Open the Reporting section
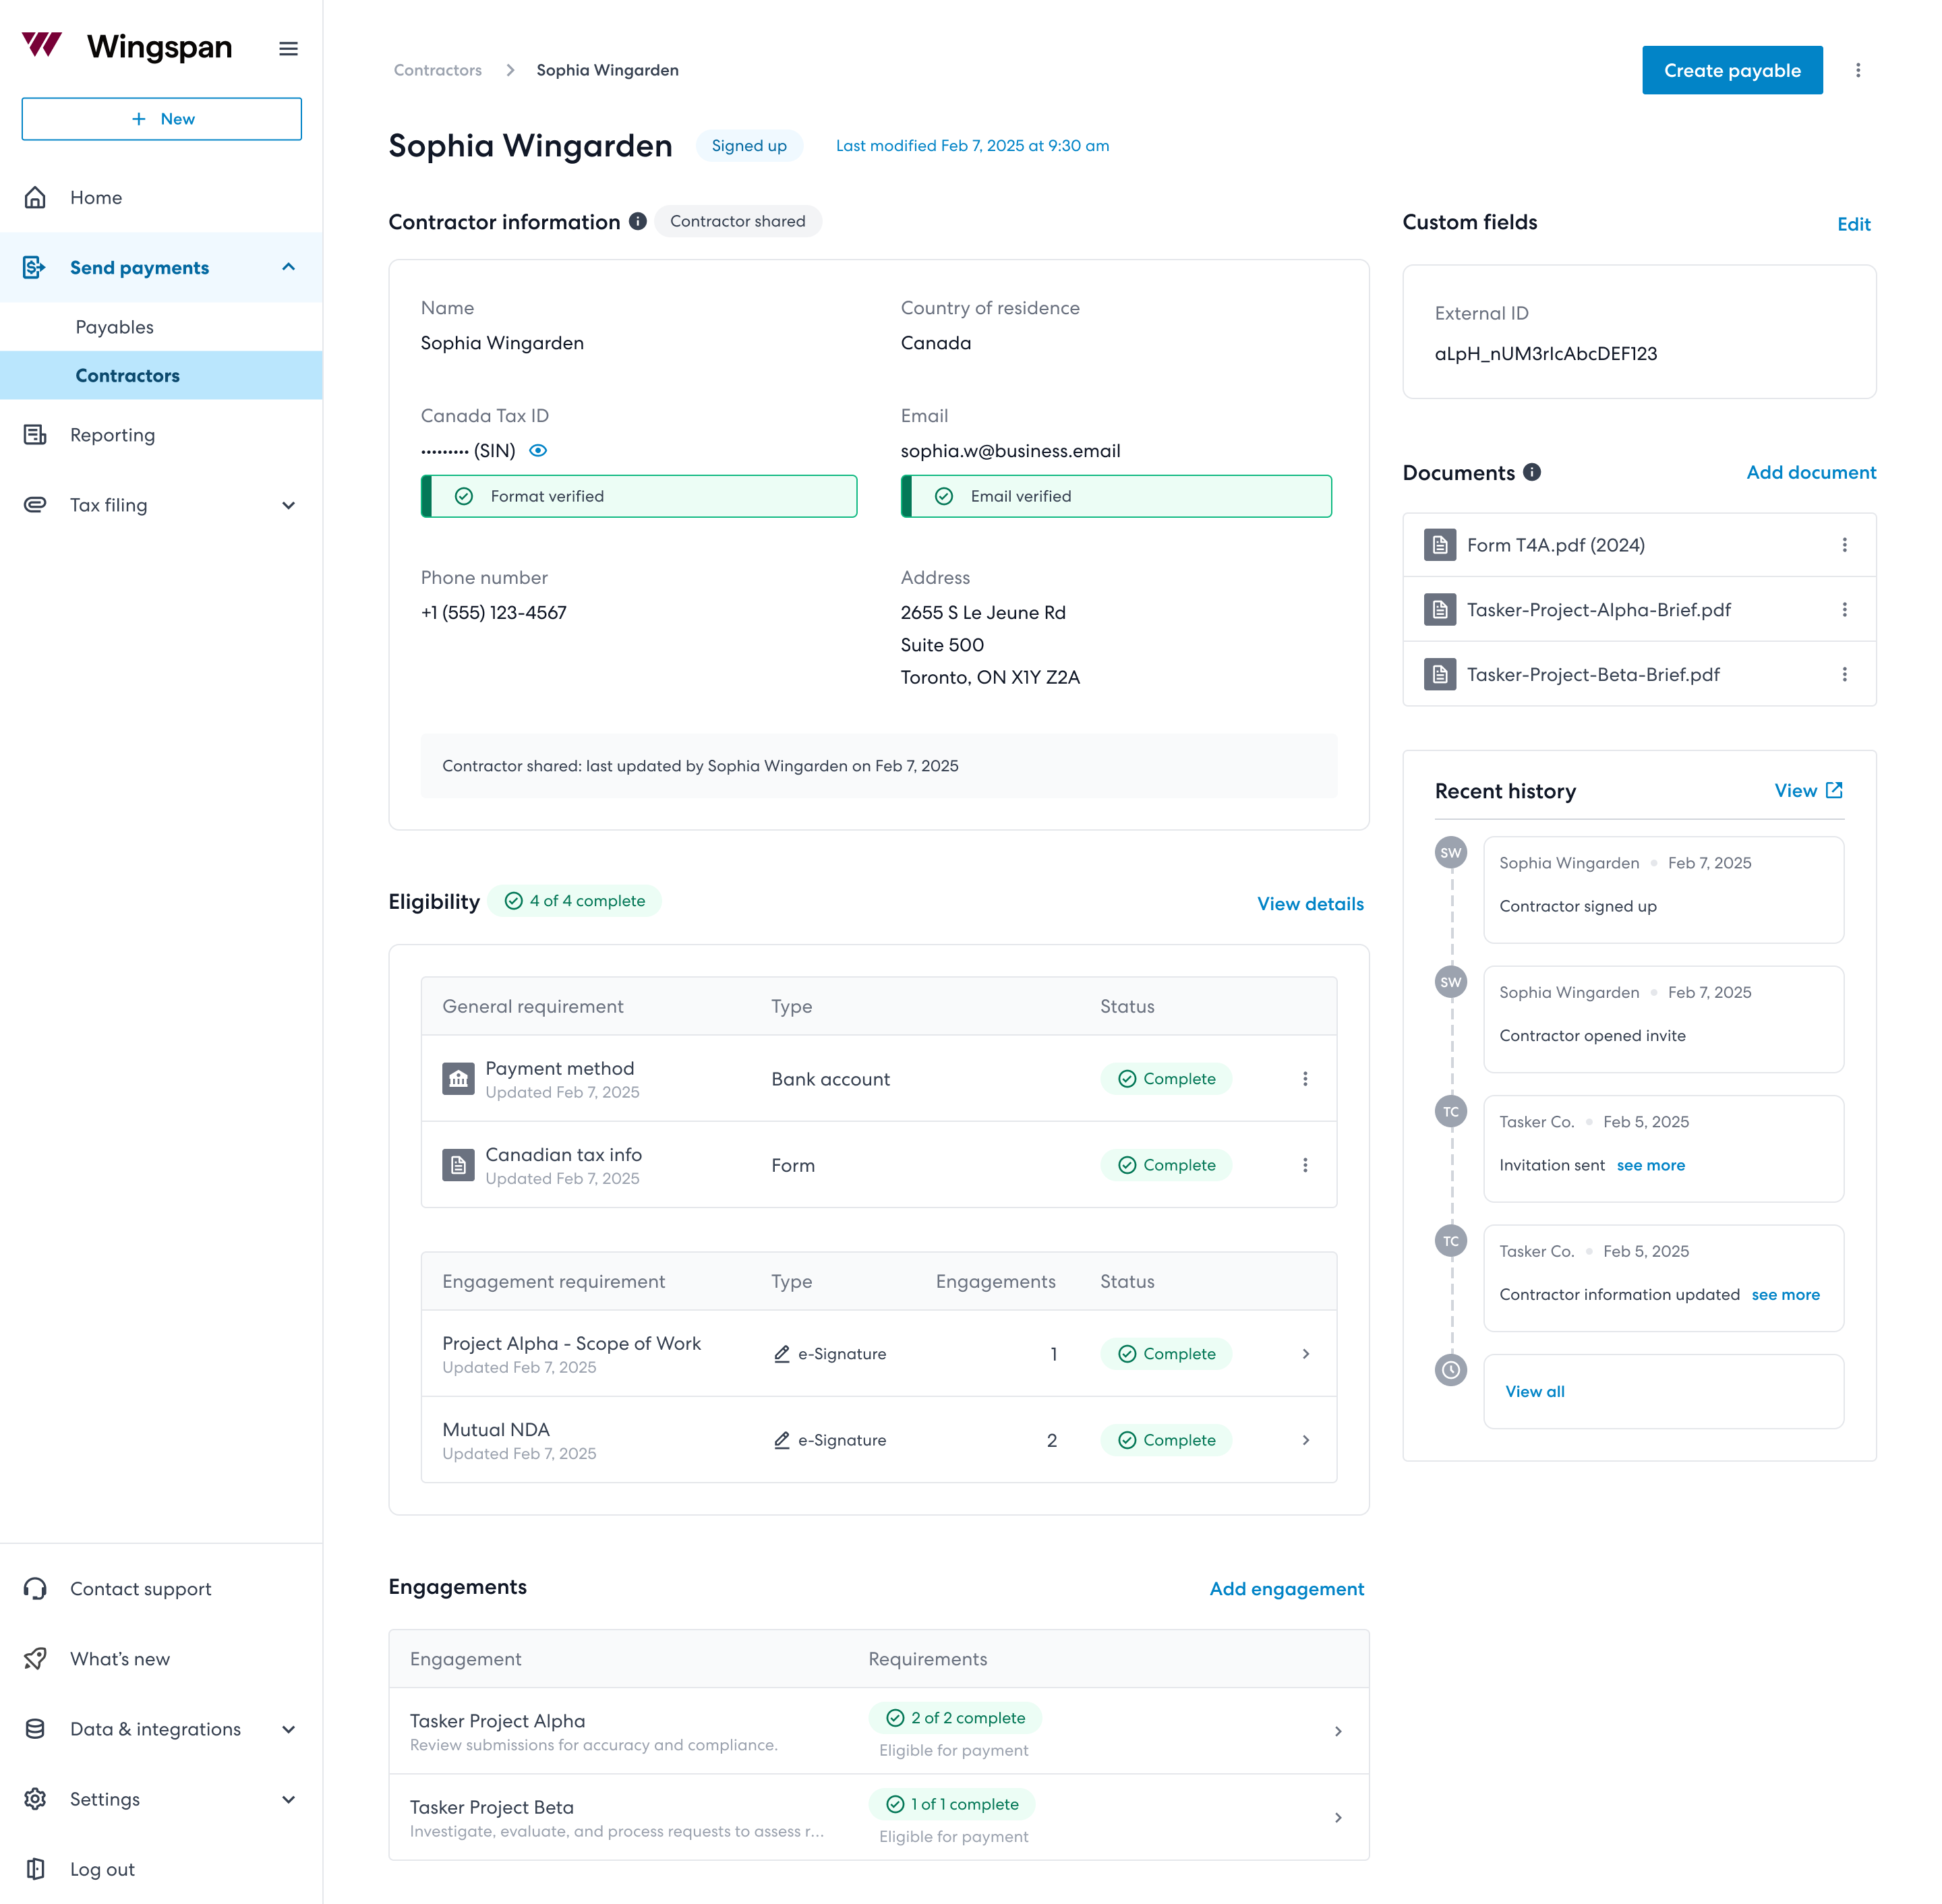Screen dimensions: 1942x1904 pyautogui.click(x=112, y=435)
